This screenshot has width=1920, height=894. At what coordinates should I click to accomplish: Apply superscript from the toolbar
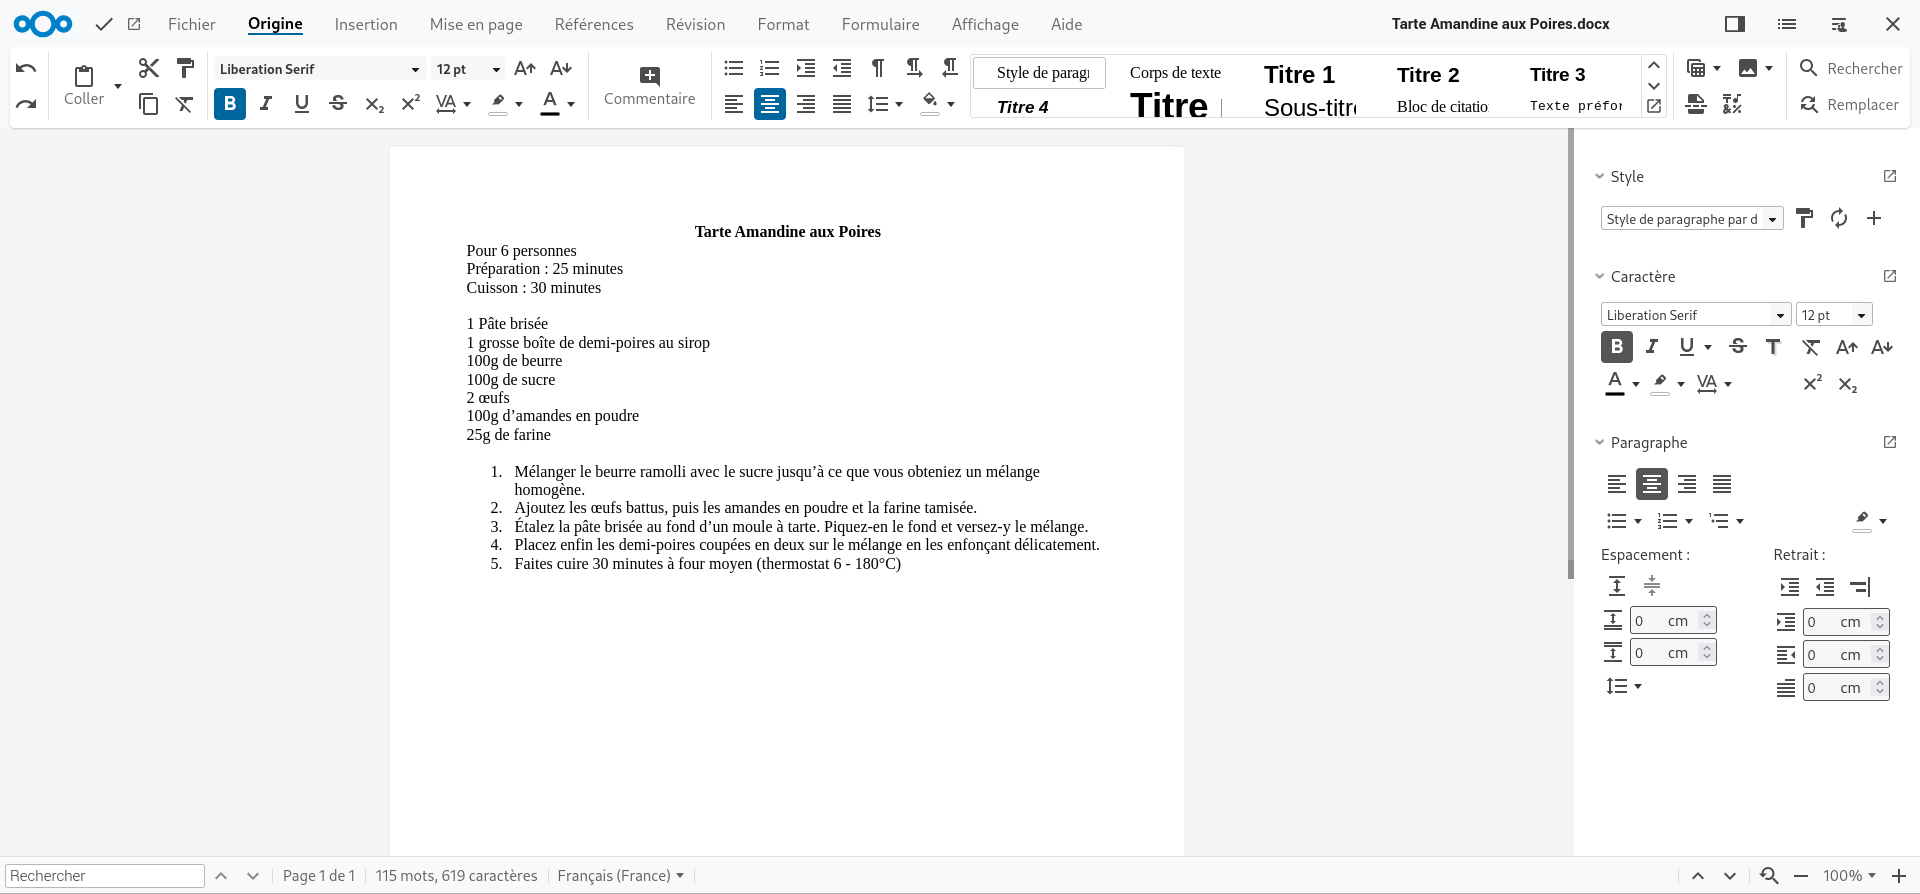click(x=410, y=103)
